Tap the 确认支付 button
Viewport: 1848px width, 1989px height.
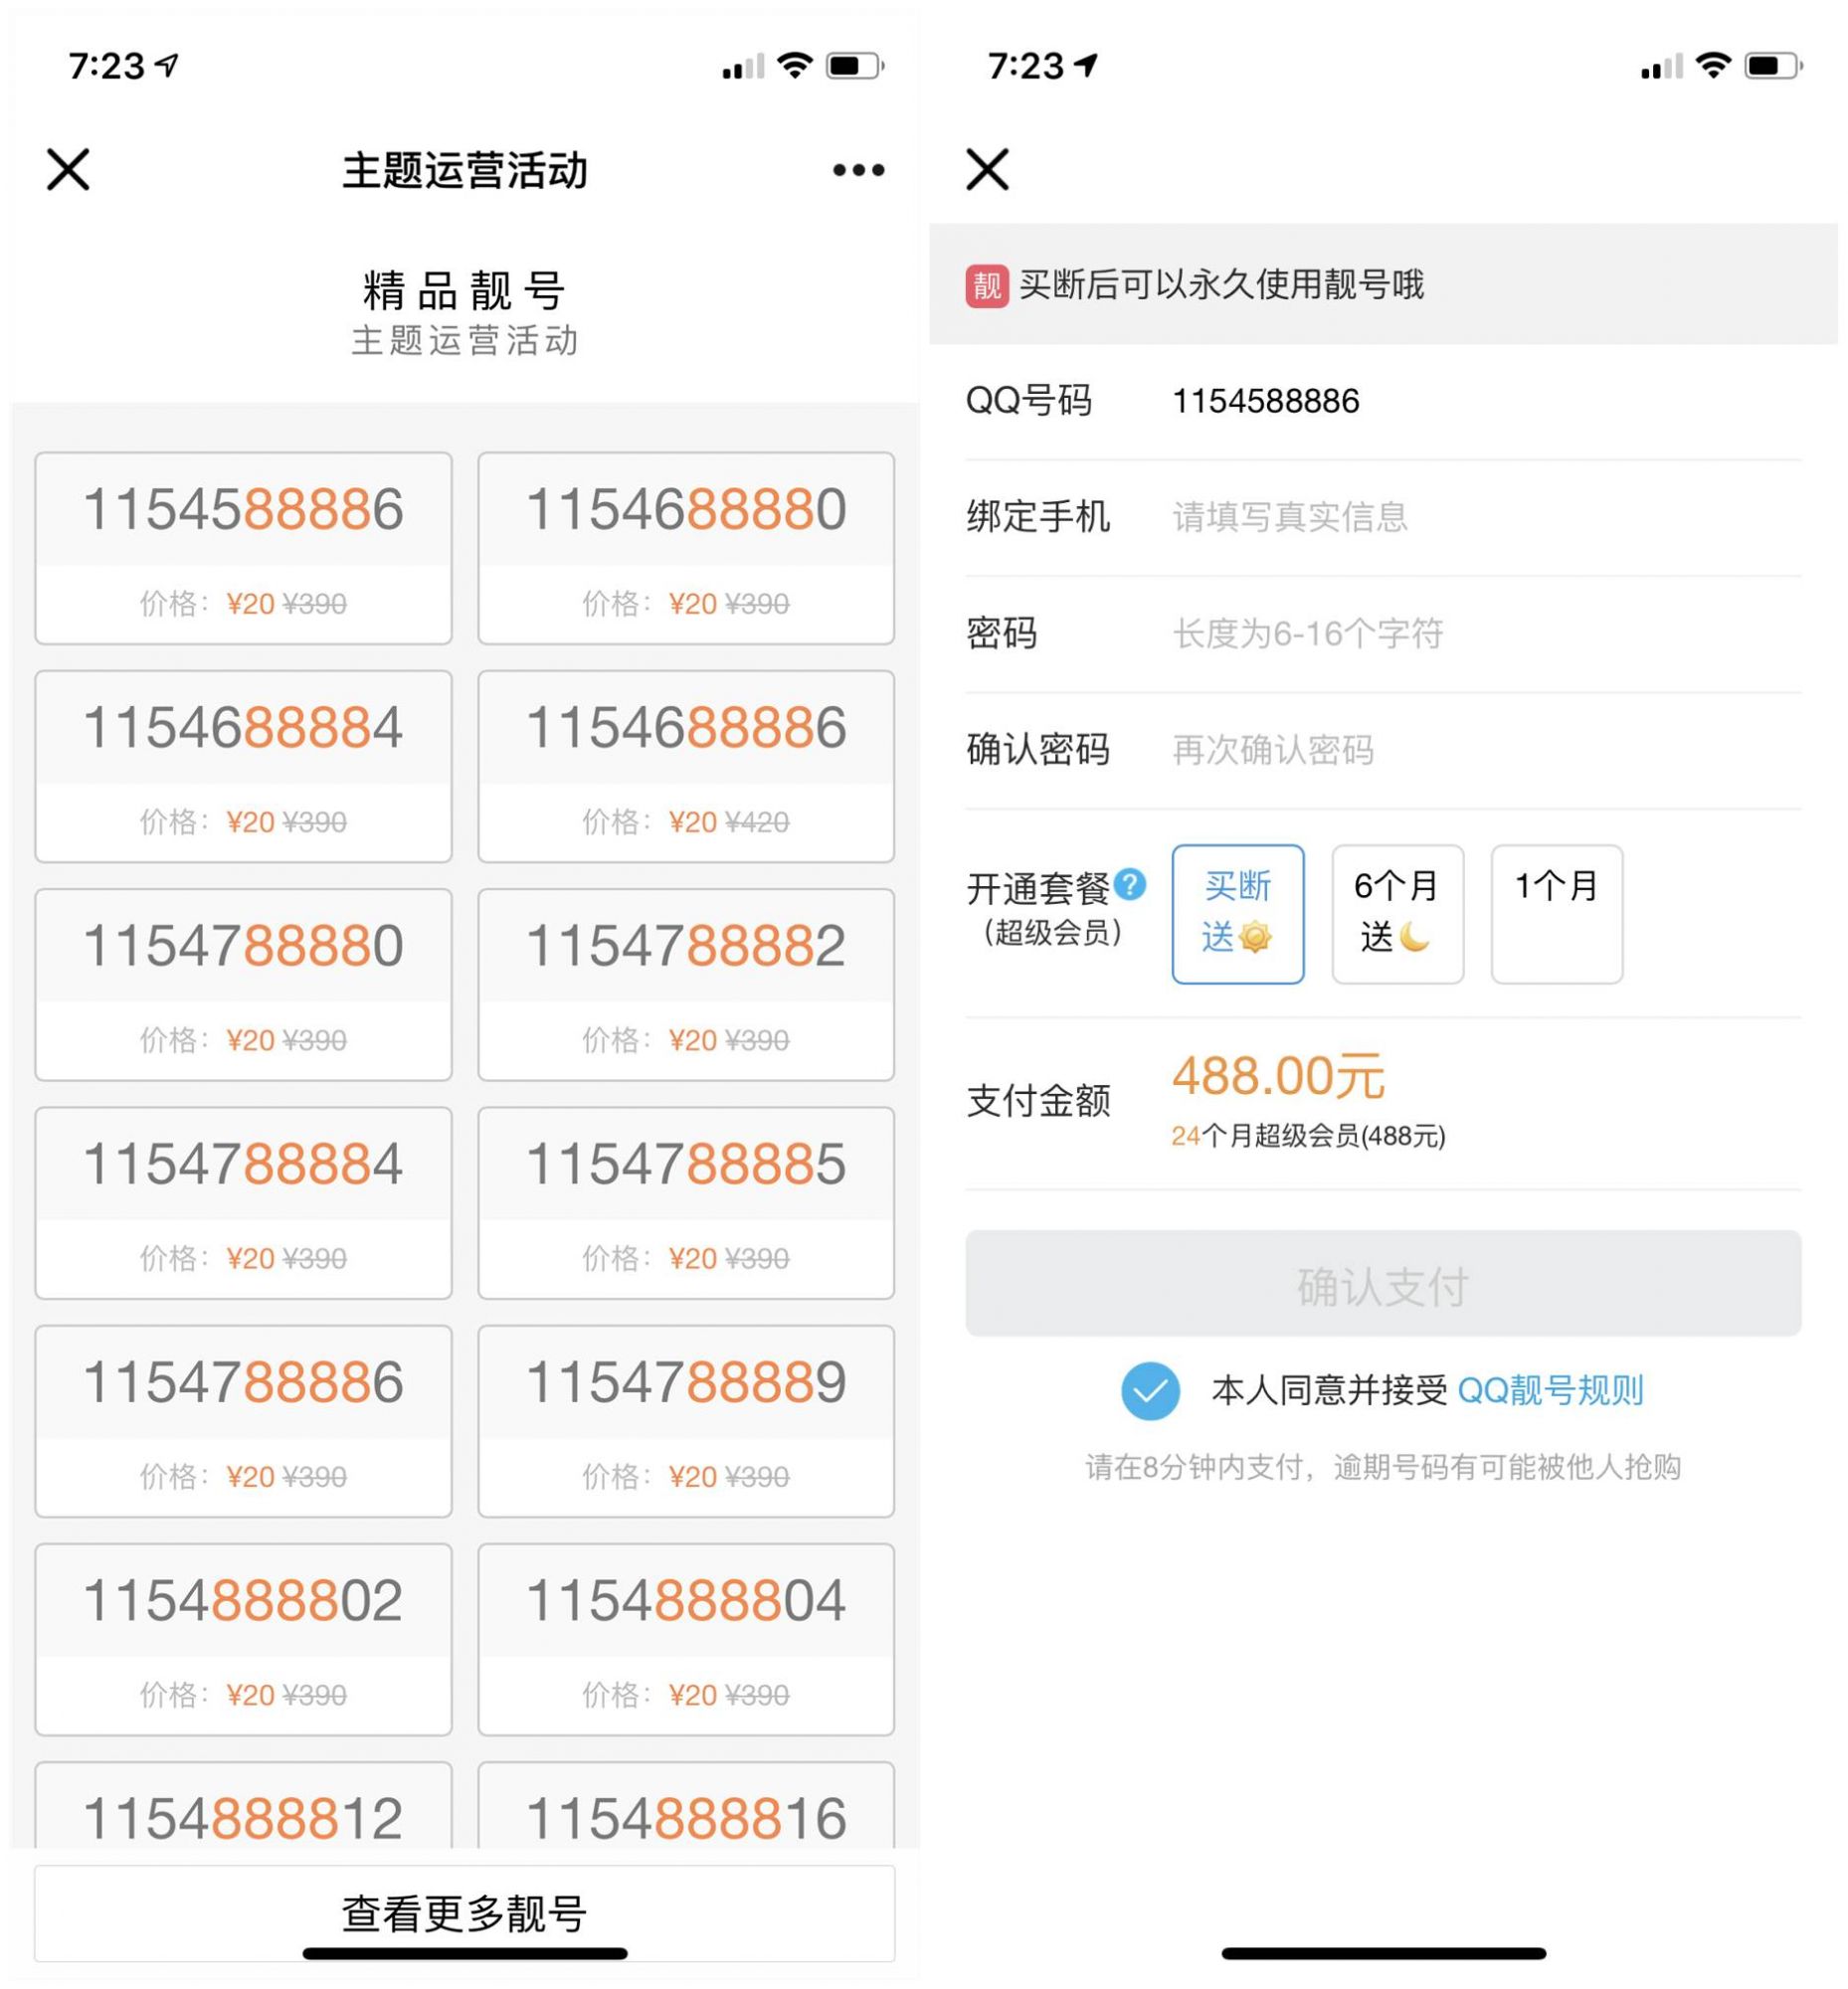1383,1282
